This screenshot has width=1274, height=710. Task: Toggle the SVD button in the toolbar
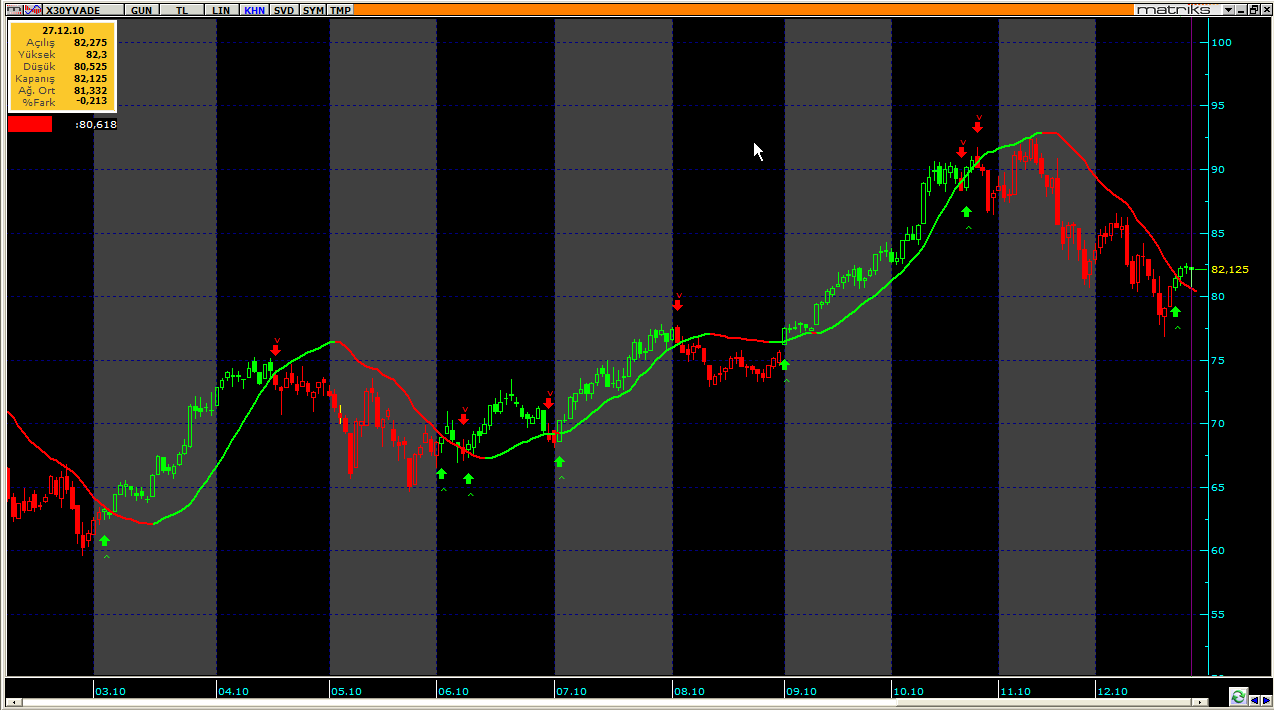tap(284, 9)
